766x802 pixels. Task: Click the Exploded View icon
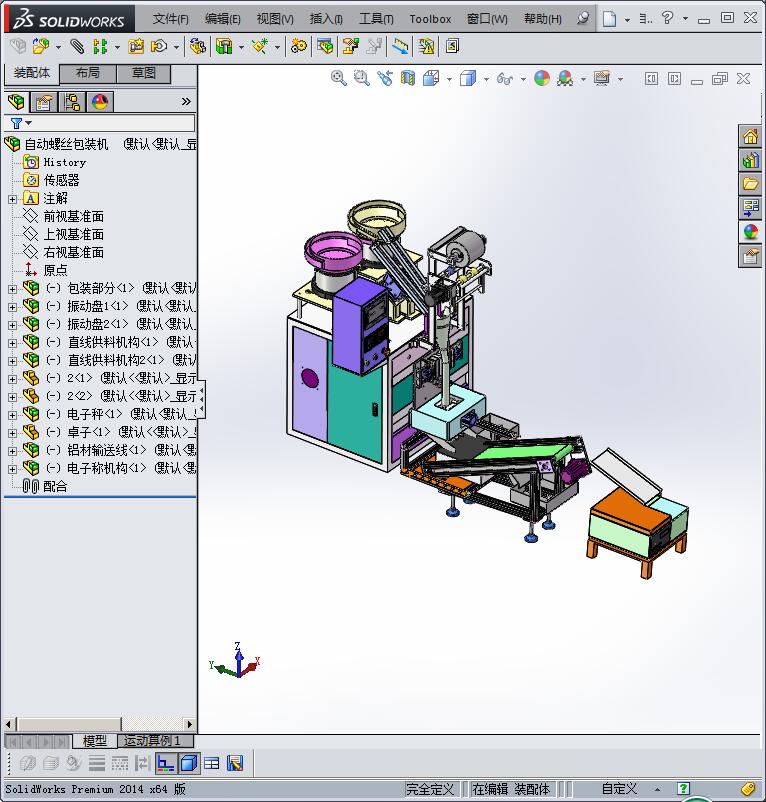pyautogui.click(x=350, y=47)
